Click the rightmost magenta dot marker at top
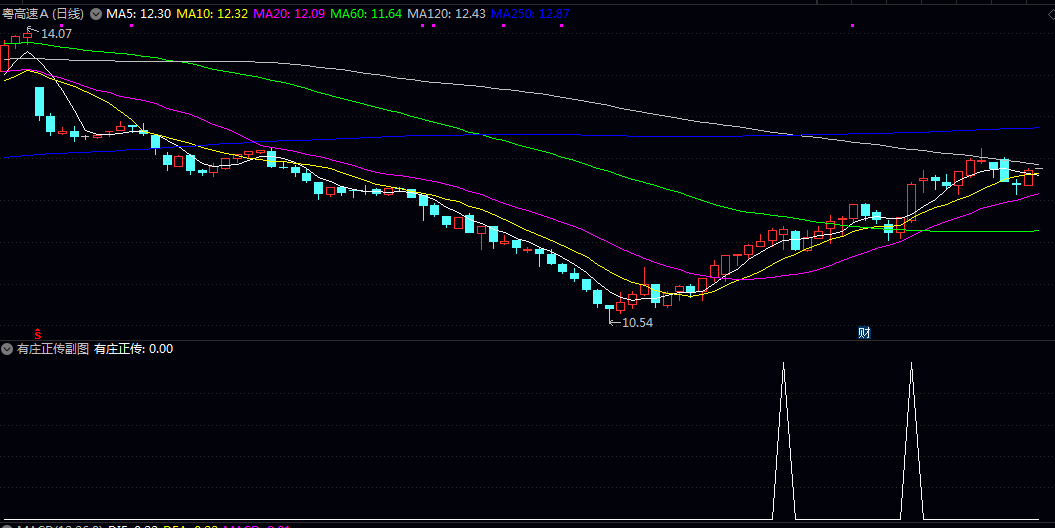Image resolution: width=1055 pixels, height=528 pixels. [852, 25]
